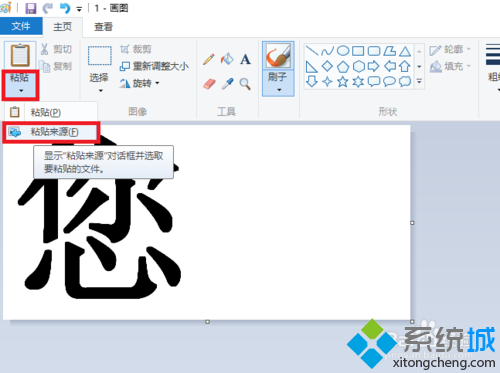Select the Oval shape
500x373 pixels.
[x=343, y=51]
